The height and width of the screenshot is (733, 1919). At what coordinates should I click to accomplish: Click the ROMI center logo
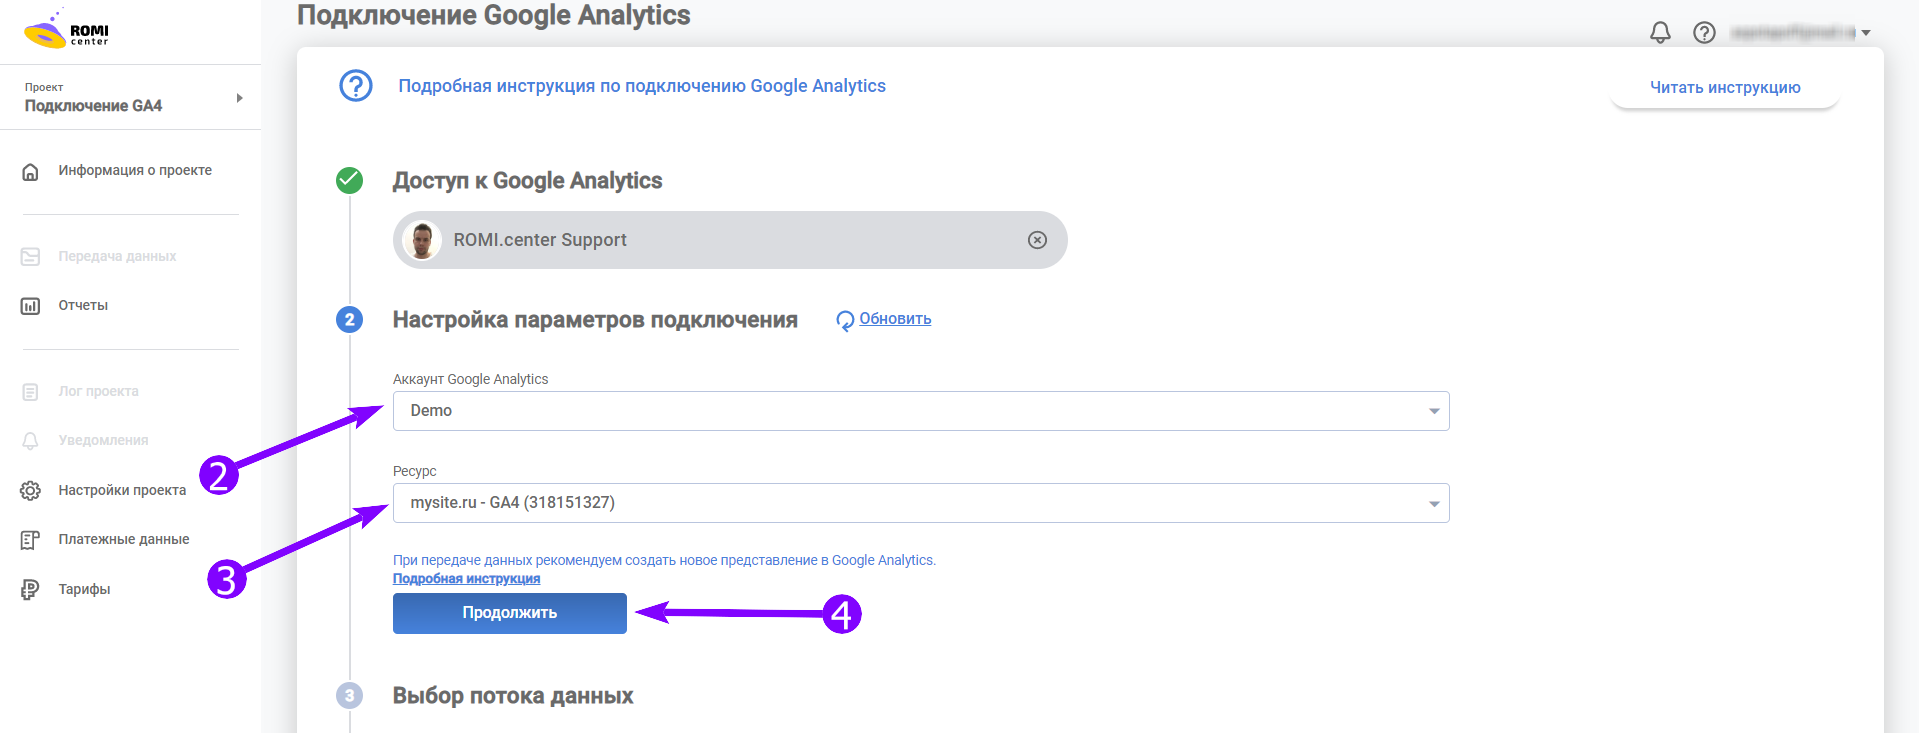(66, 30)
